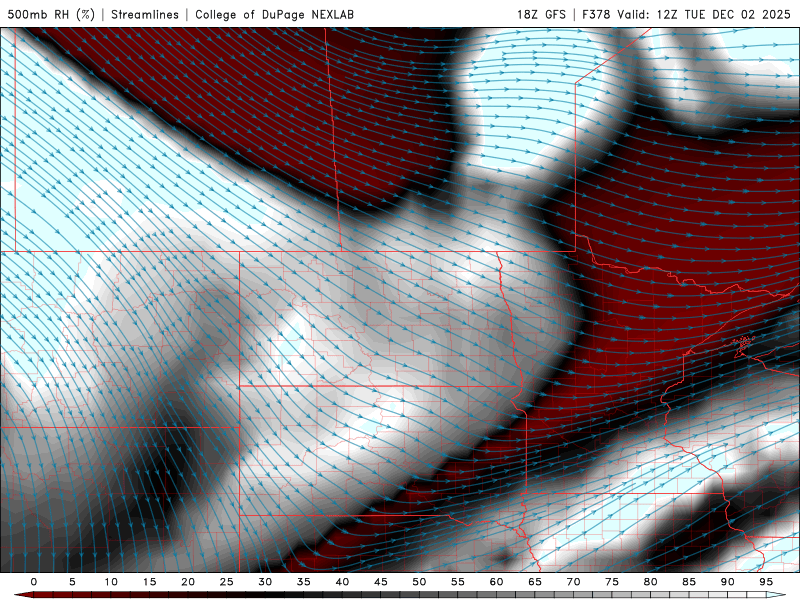This screenshot has width=800, height=600.
Task: Click the "85" value on color scale
Action: [689, 582]
